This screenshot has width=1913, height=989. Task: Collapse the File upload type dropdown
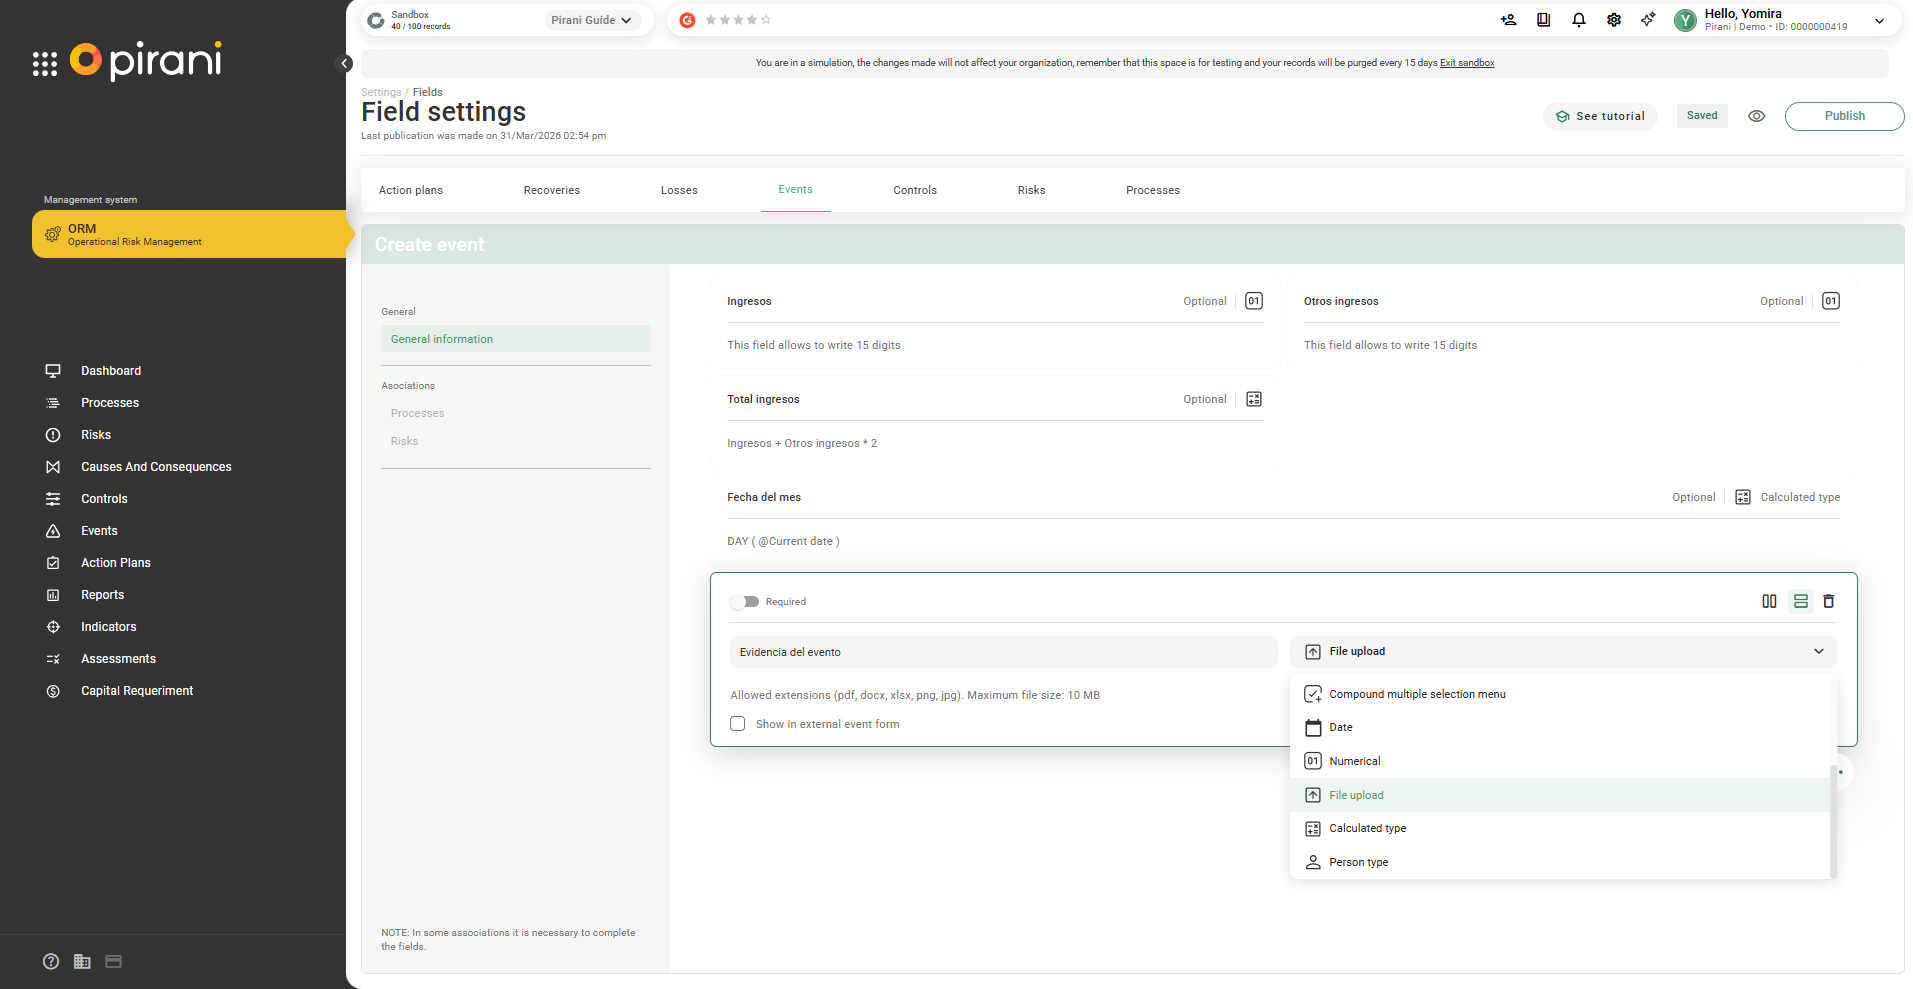(x=1818, y=651)
